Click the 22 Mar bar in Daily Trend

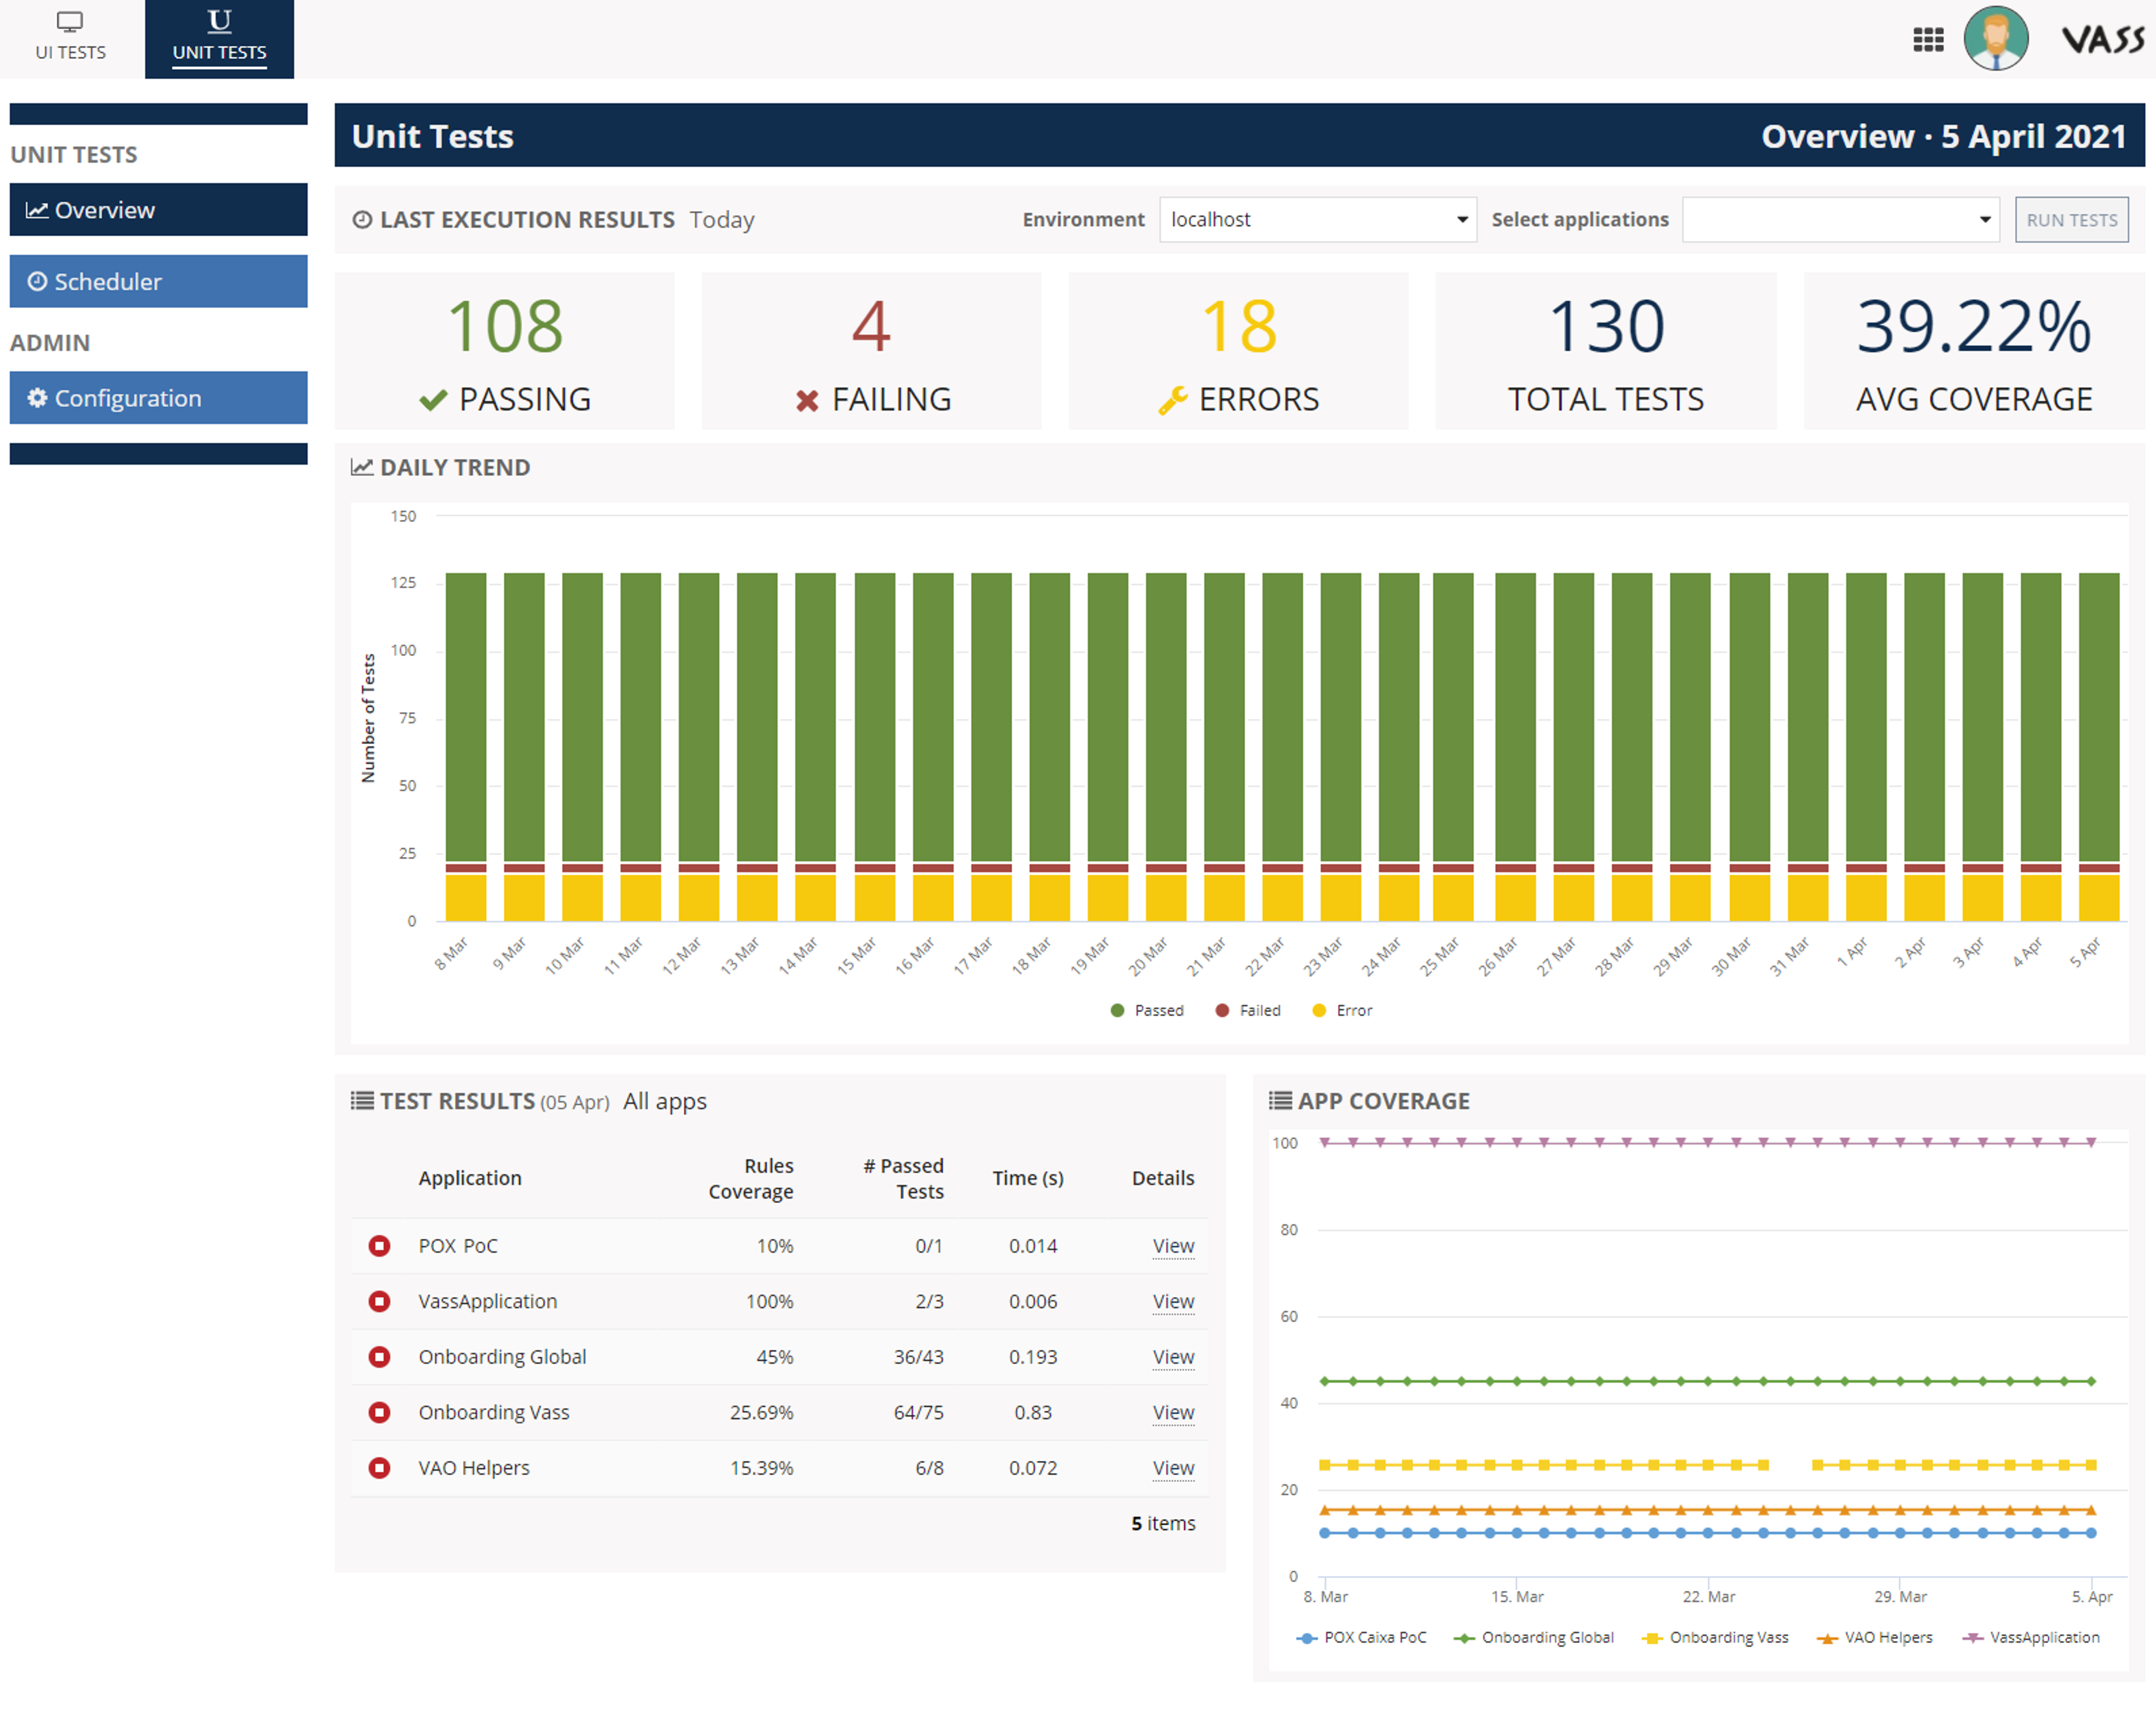(x=1282, y=746)
